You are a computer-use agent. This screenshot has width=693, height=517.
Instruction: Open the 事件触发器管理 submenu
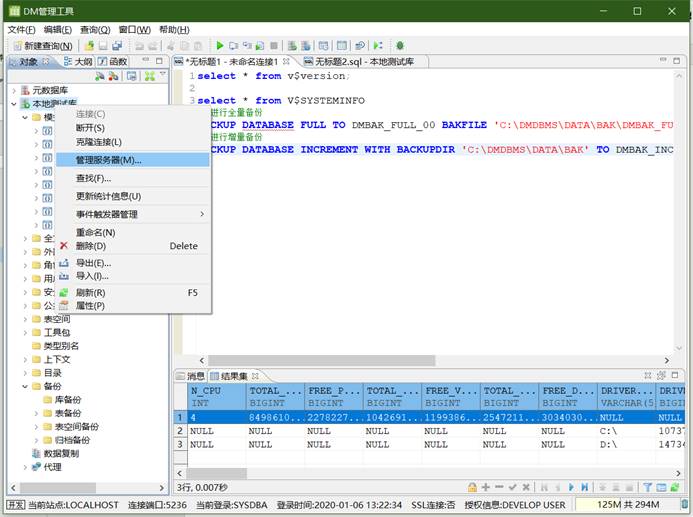(x=108, y=214)
